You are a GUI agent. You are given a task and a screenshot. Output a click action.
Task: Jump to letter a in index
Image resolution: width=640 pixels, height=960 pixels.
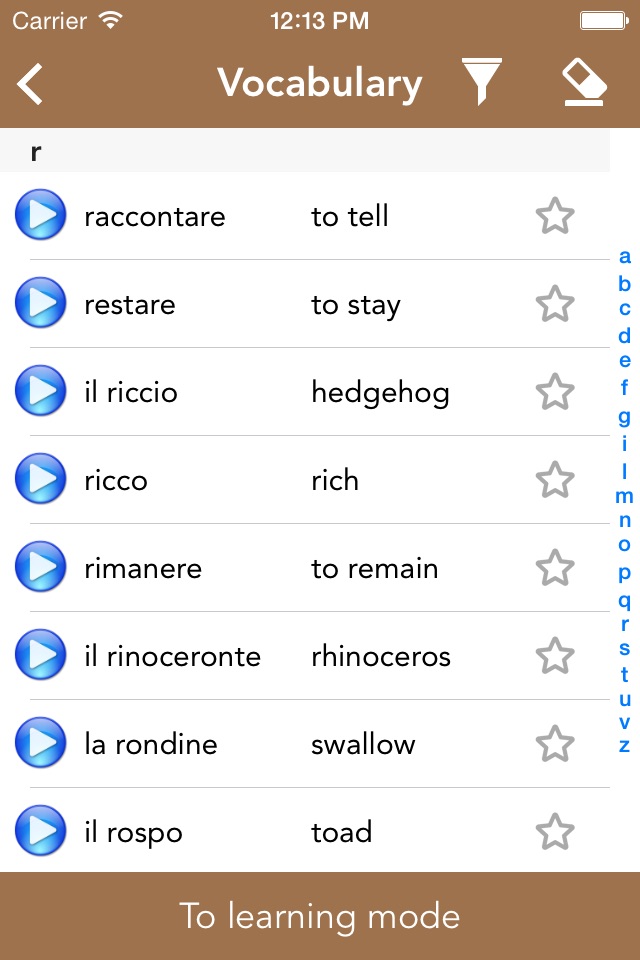(x=625, y=257)
